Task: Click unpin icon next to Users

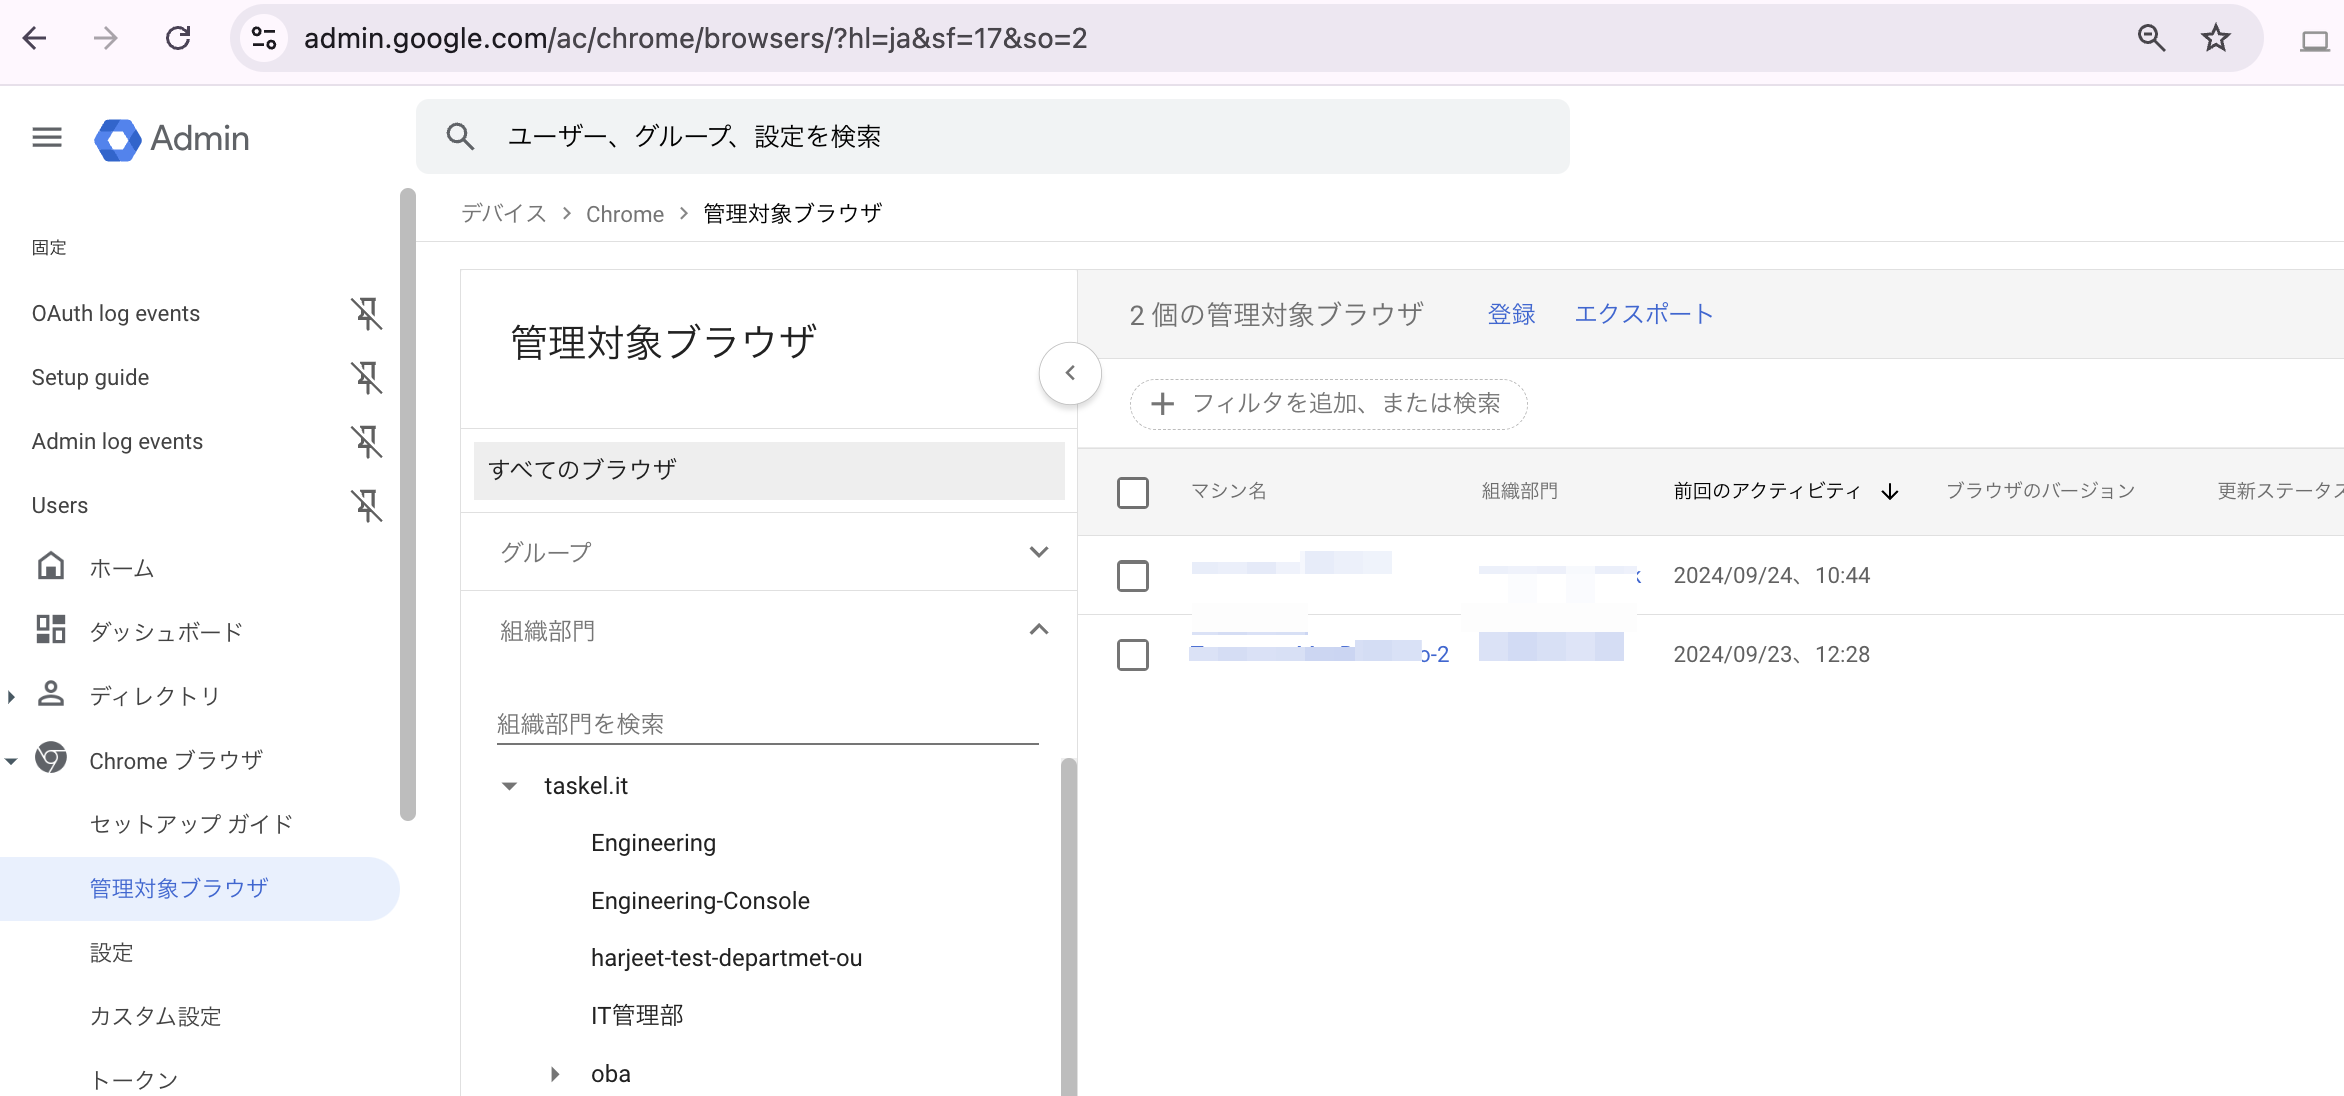Action: [x=367, y=506]
